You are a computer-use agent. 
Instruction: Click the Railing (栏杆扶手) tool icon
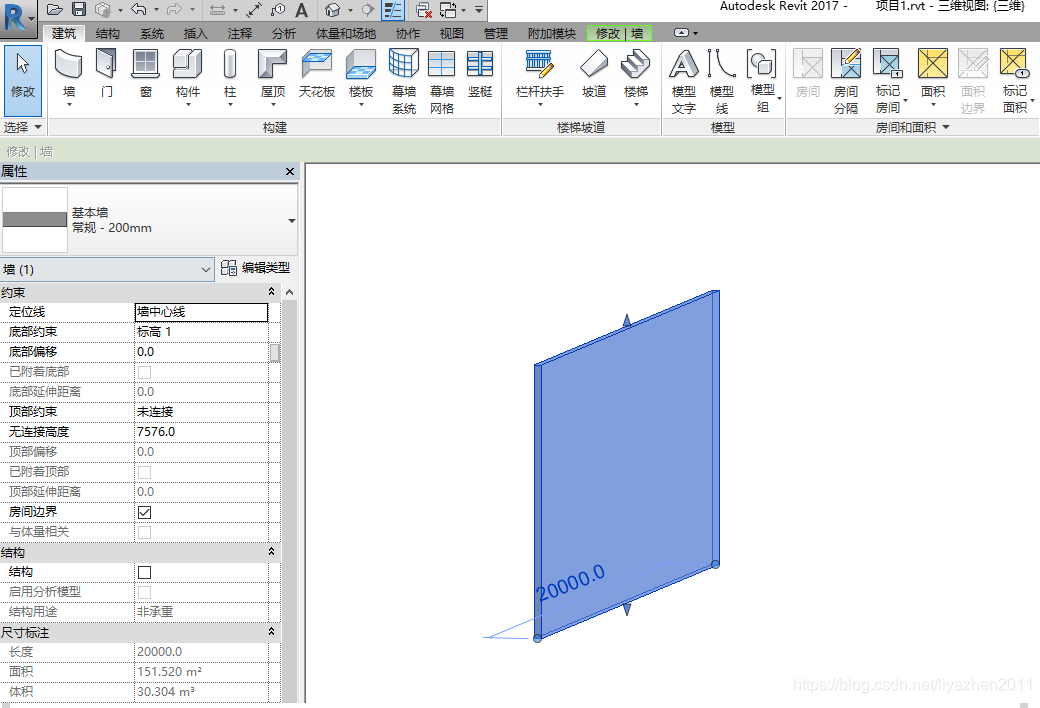pos(540,66)
